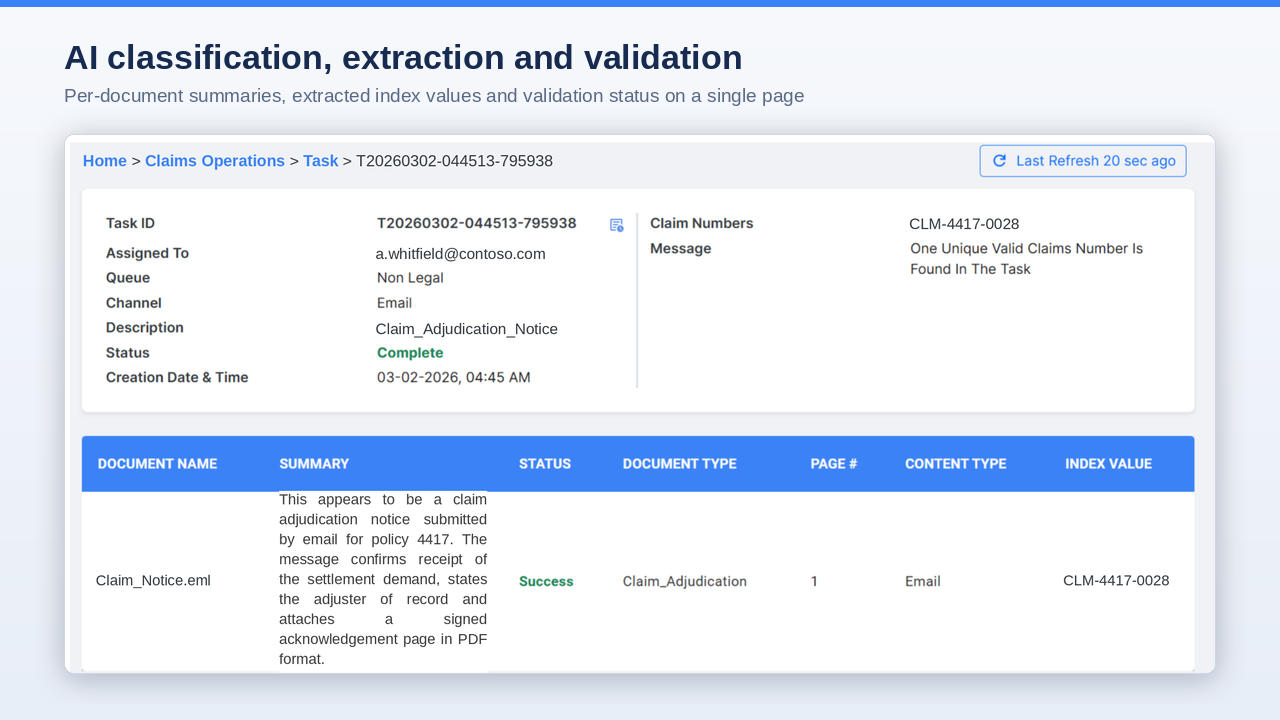The height and width of the screenshot is (720, 1280).
Task: Click description Claim_Adjudication_Notice
Action: [x=467, y=329]
